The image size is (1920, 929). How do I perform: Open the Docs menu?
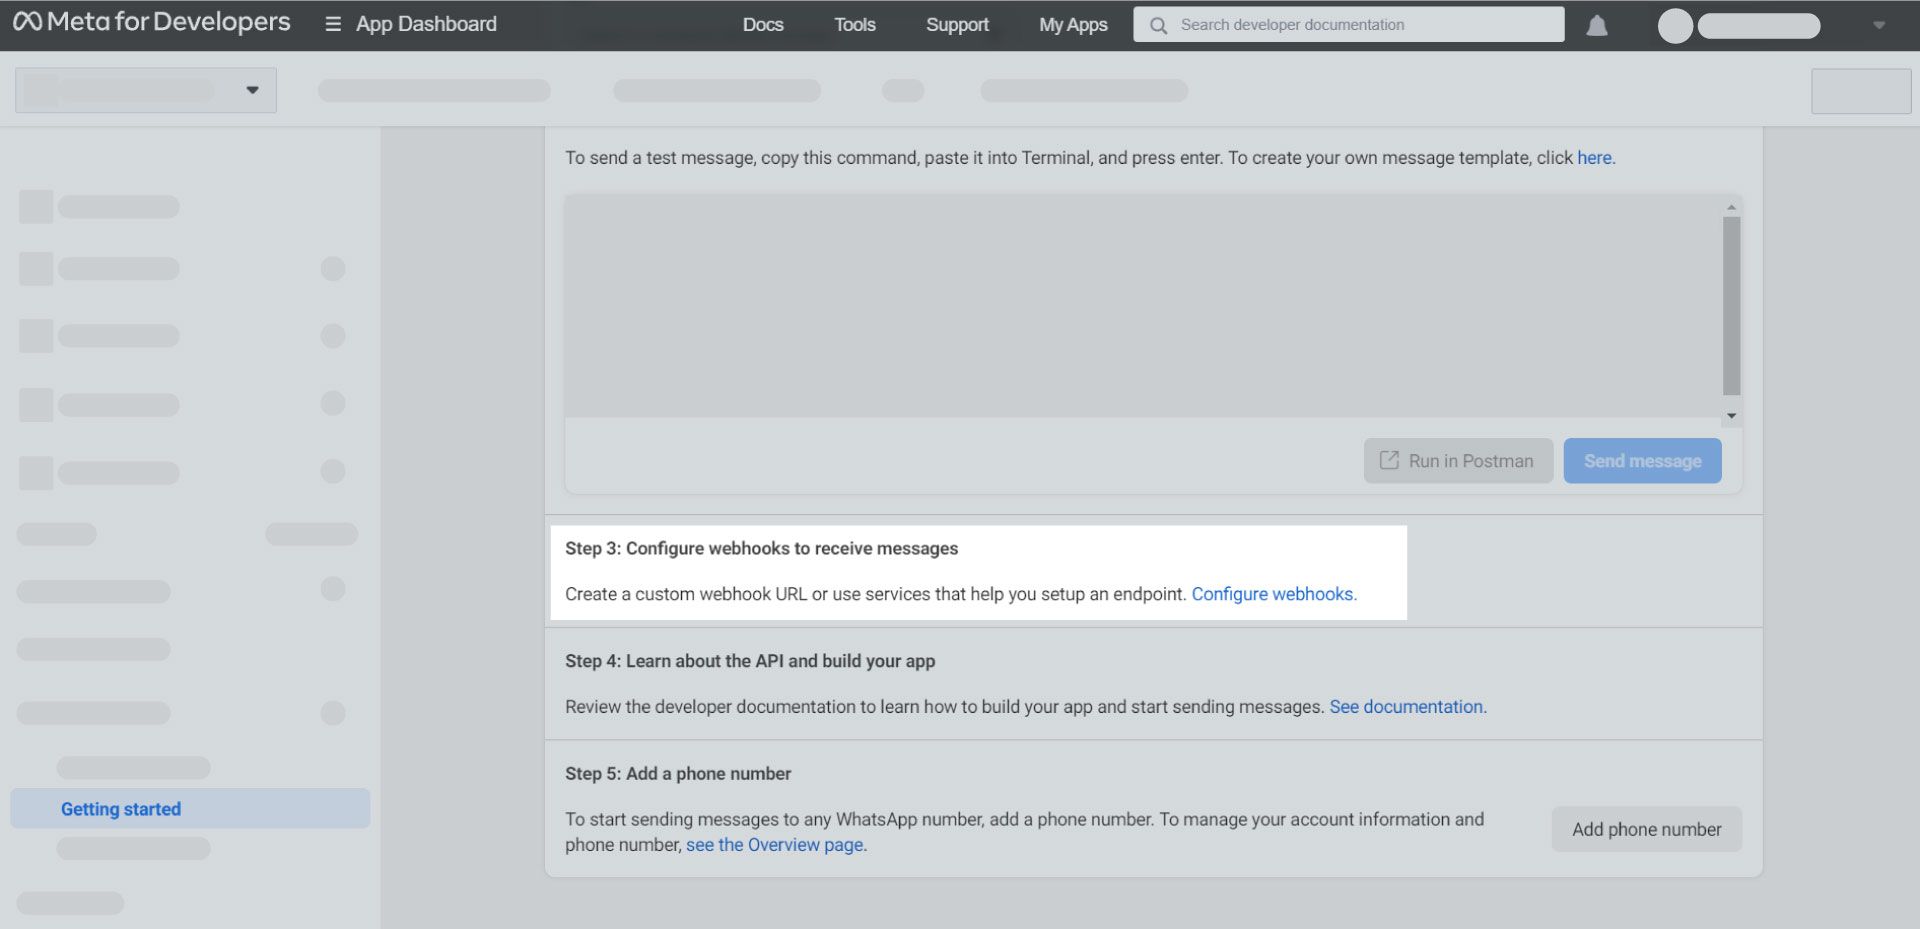tap(763, 25)
